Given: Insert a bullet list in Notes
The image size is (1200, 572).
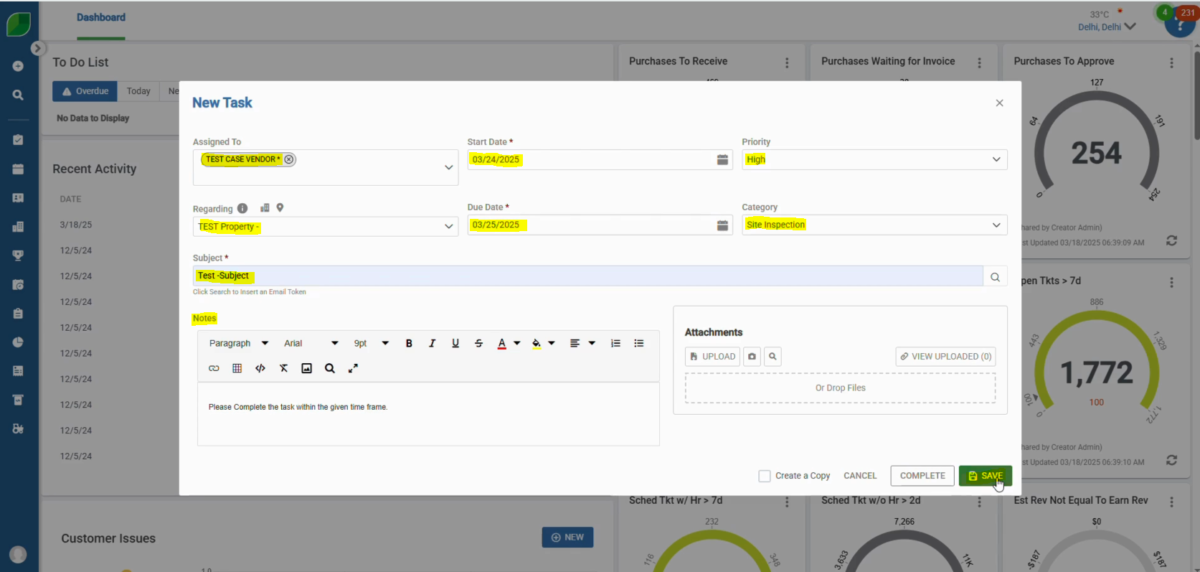Looking at the screenshot, I should (x=639, y=343).
